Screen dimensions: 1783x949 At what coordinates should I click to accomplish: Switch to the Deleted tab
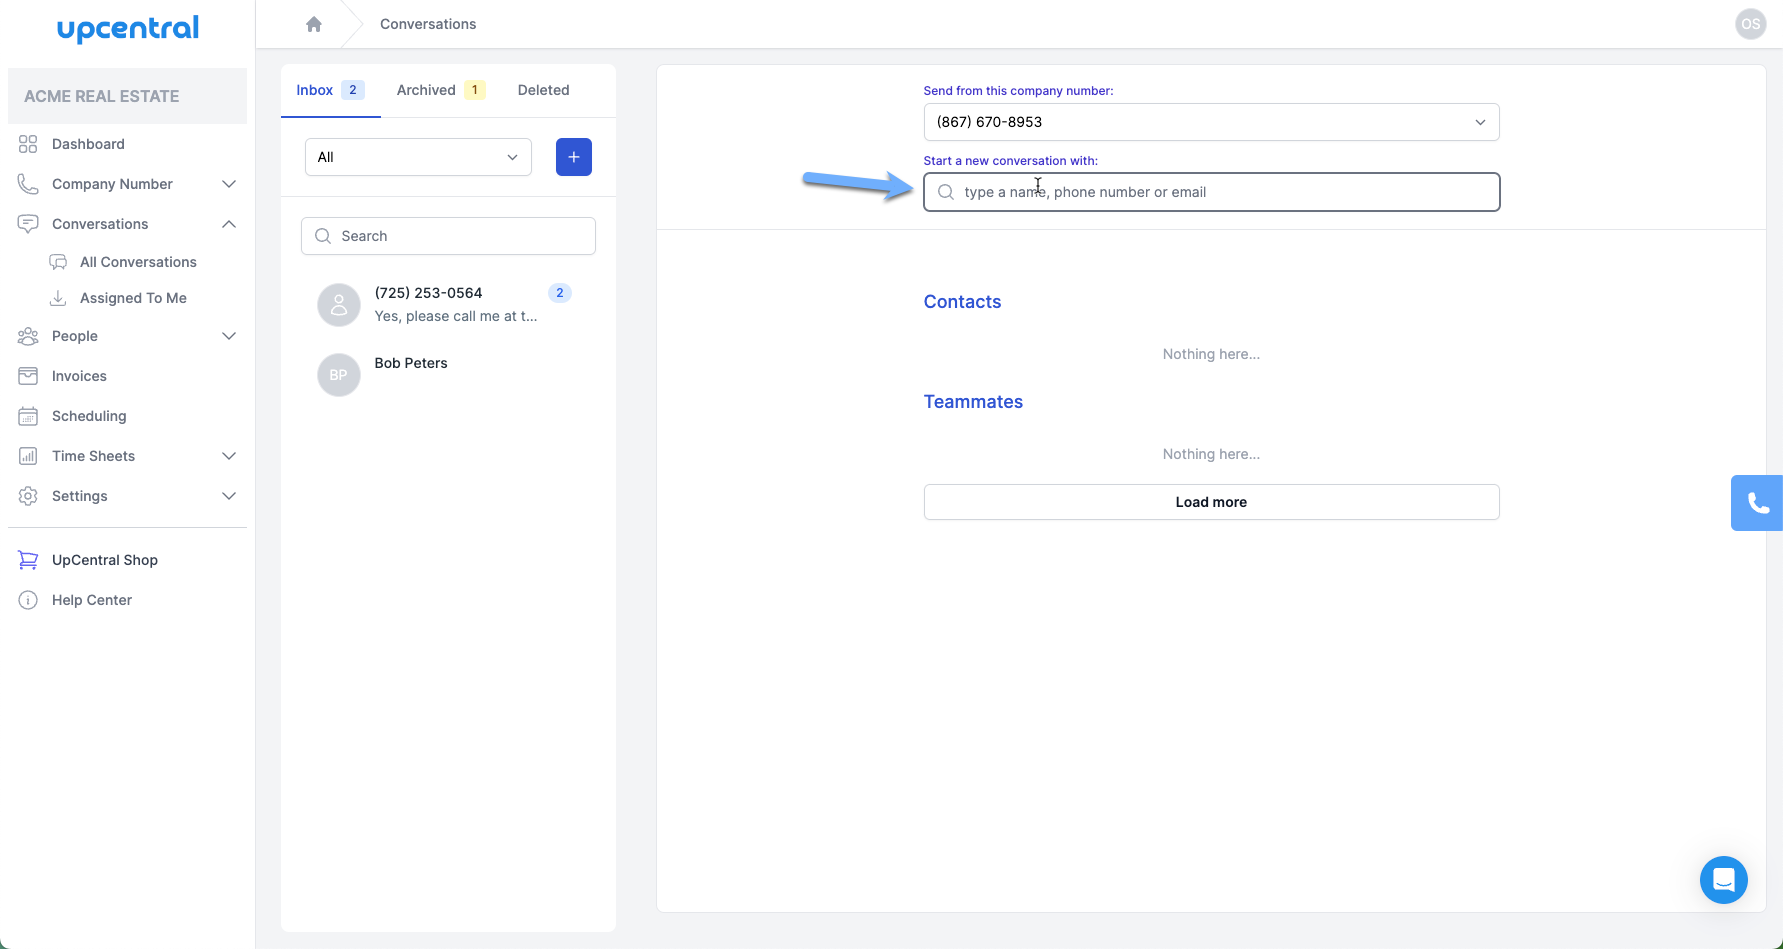coord(543,89)
